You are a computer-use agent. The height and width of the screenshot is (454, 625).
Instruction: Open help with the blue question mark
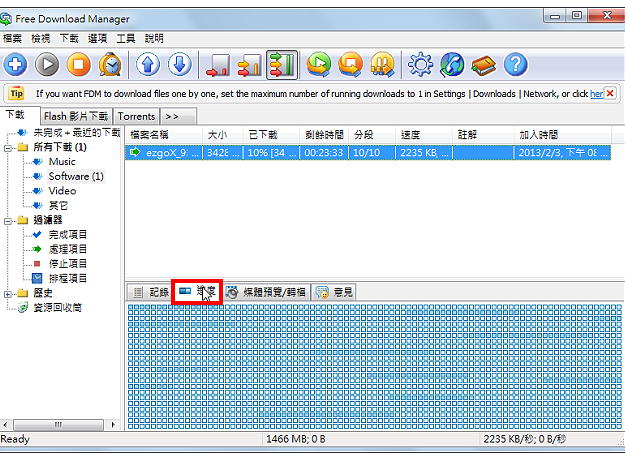point(516,64)
